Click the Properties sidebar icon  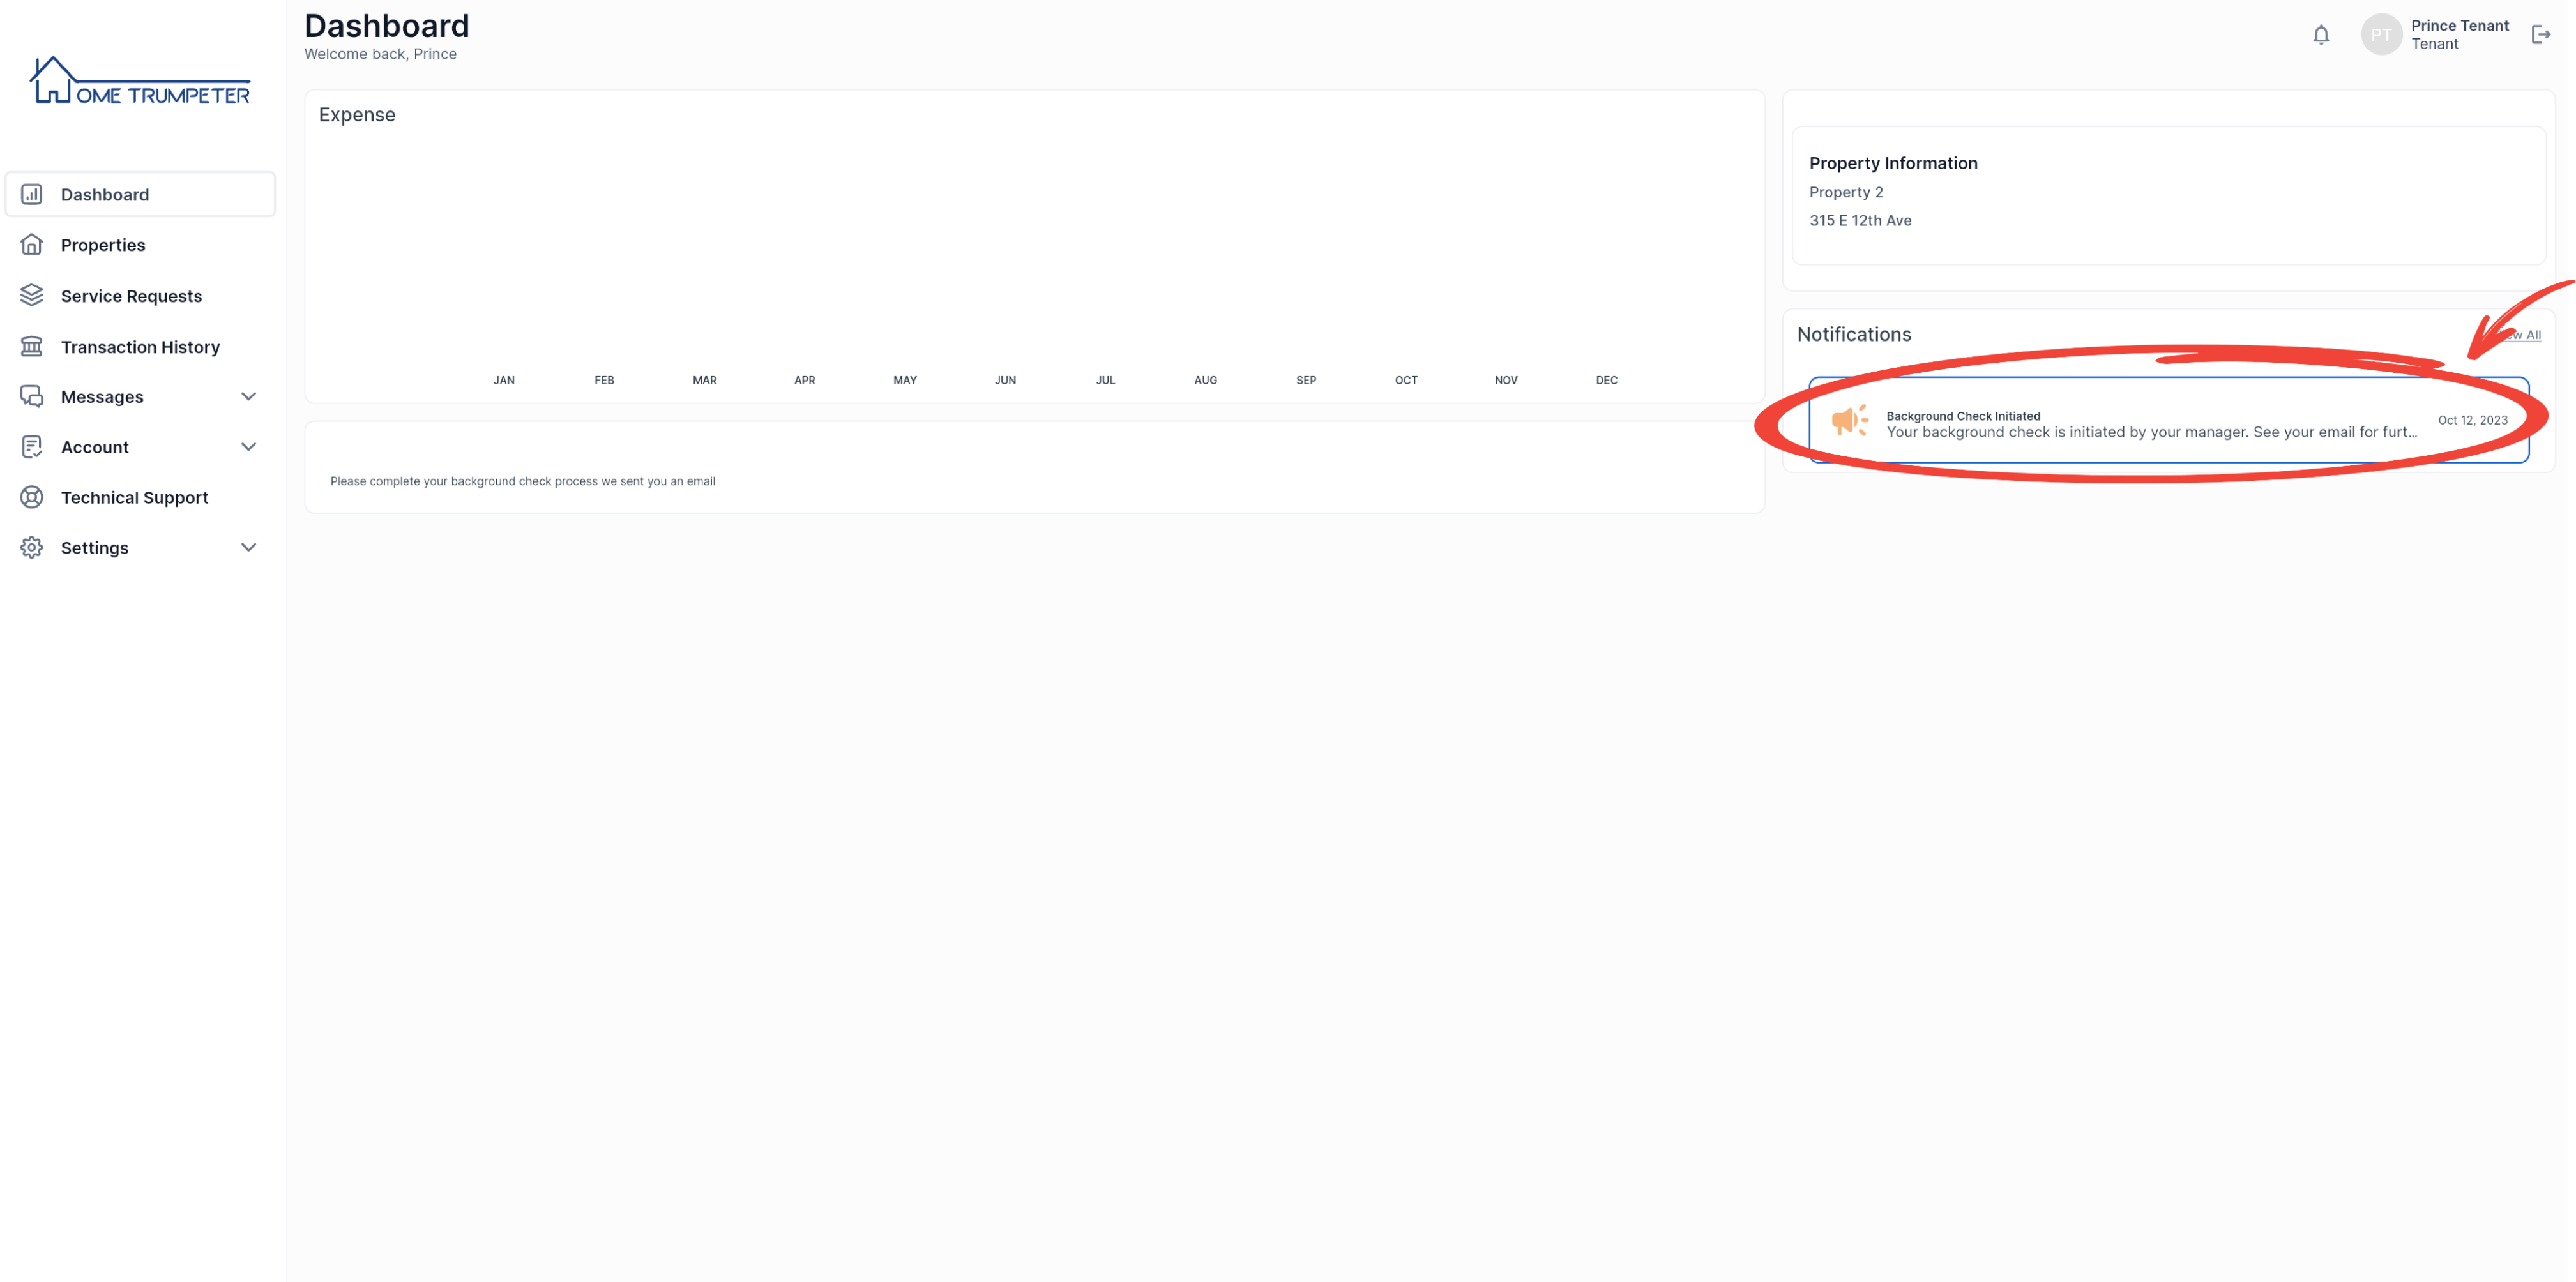pyautogui.click(x=31, y=243)
